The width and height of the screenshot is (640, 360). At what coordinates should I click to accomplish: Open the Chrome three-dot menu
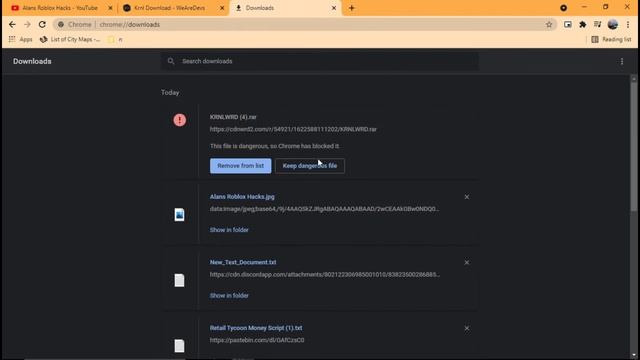point(628,24)
